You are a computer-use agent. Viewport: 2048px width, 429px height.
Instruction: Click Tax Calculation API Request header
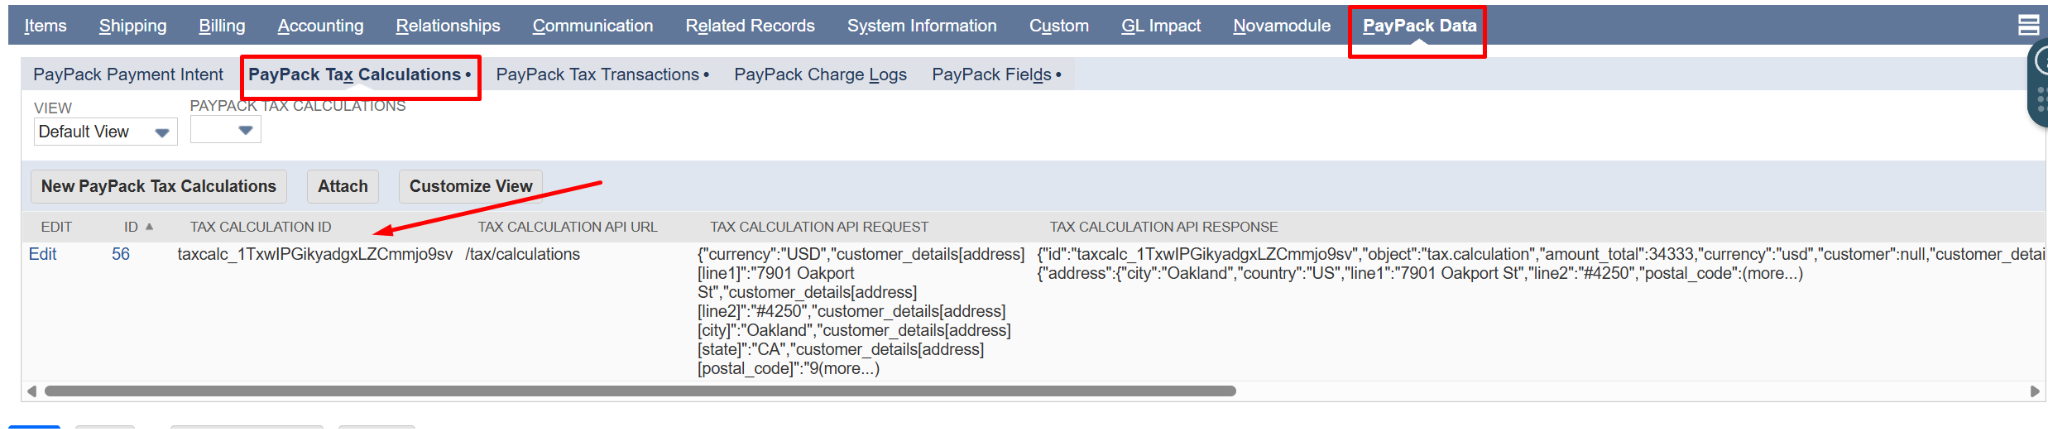coord(819,227)
